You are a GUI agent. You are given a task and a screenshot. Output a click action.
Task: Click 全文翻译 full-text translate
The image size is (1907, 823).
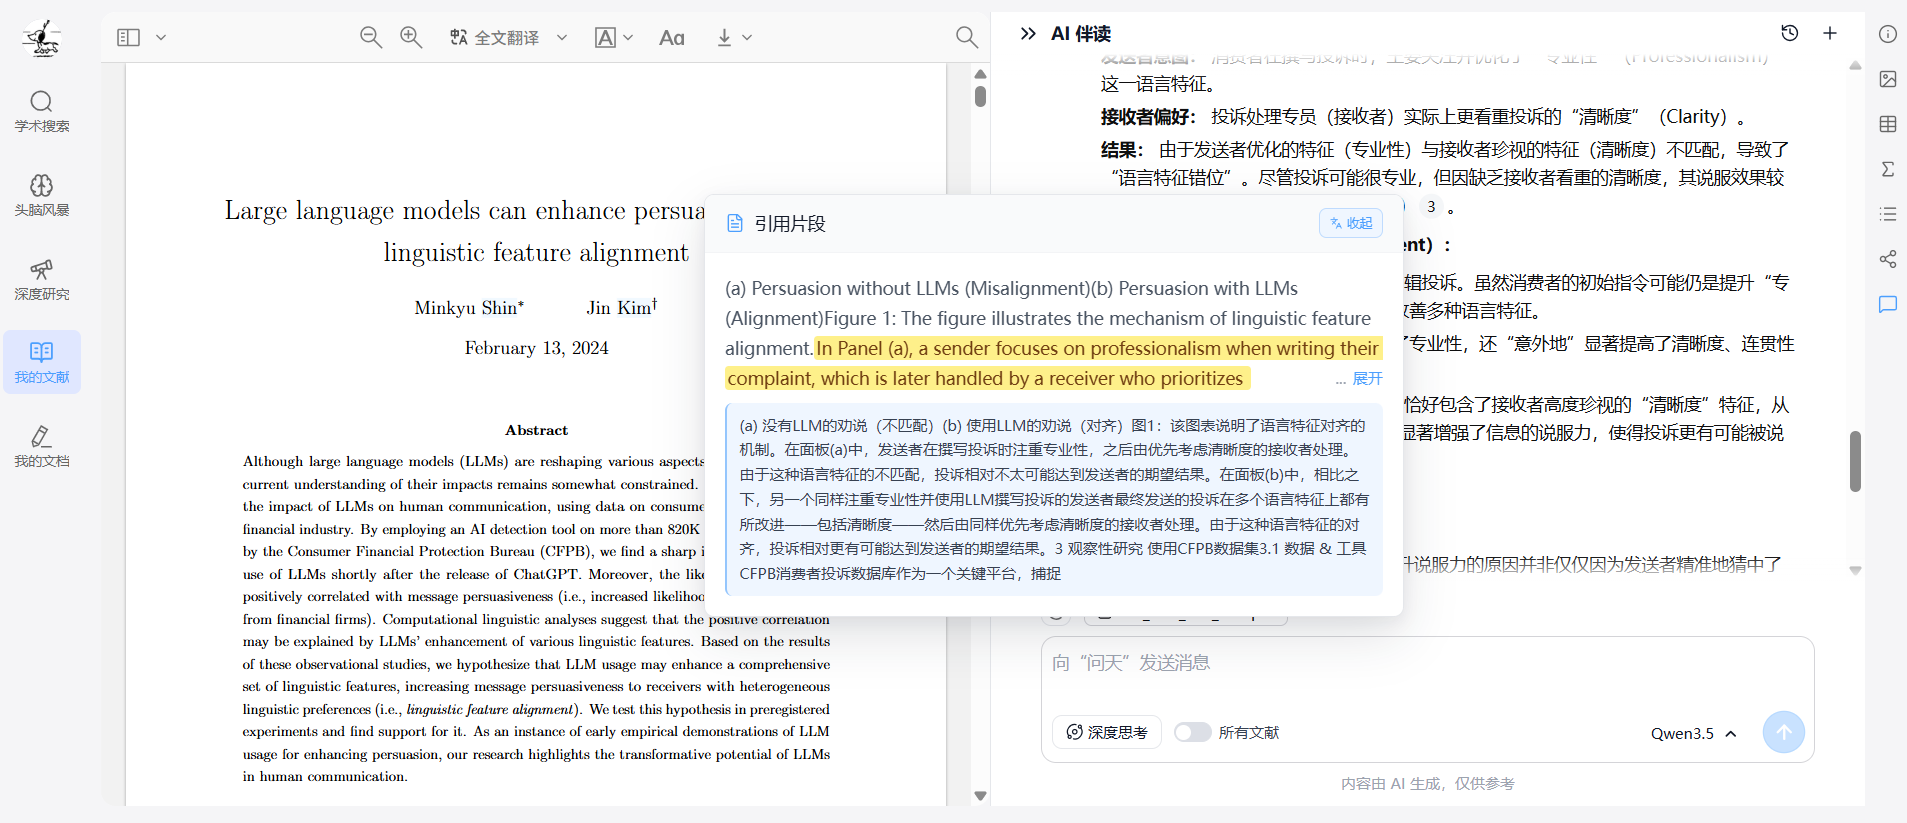tap(494, 37)
